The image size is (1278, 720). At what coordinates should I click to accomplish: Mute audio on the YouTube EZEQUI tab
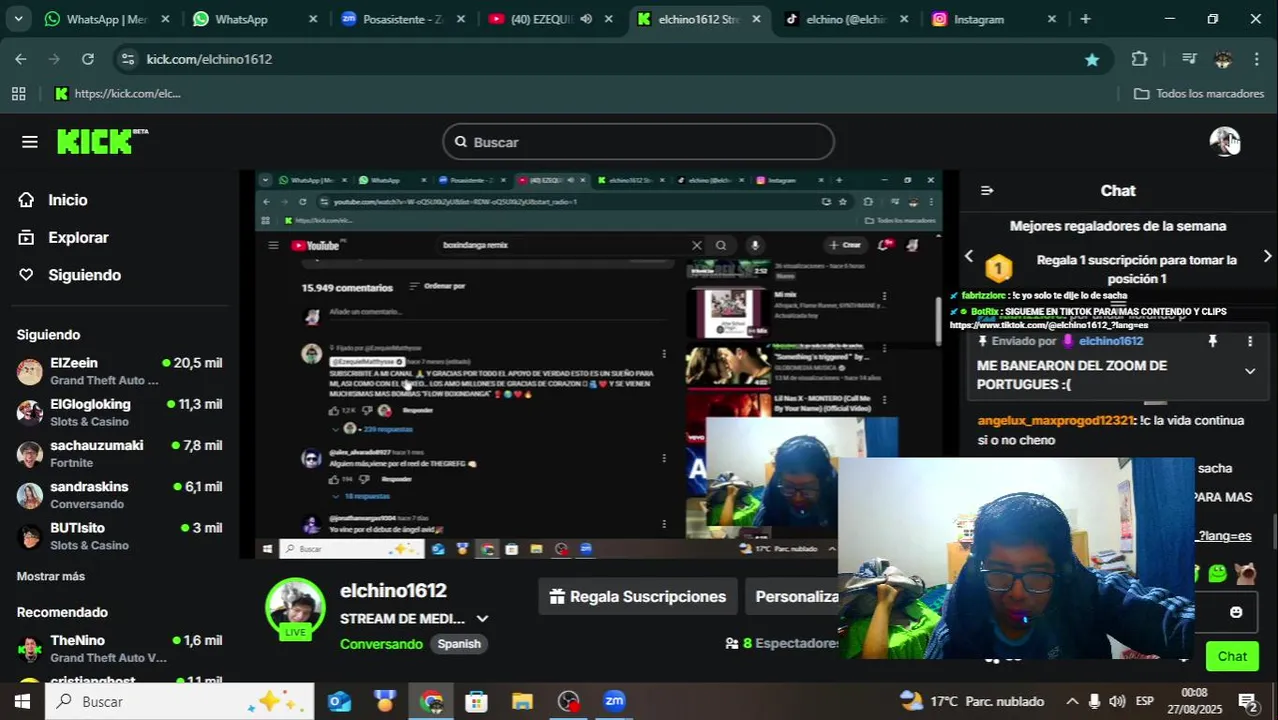(x=586, y=19)
